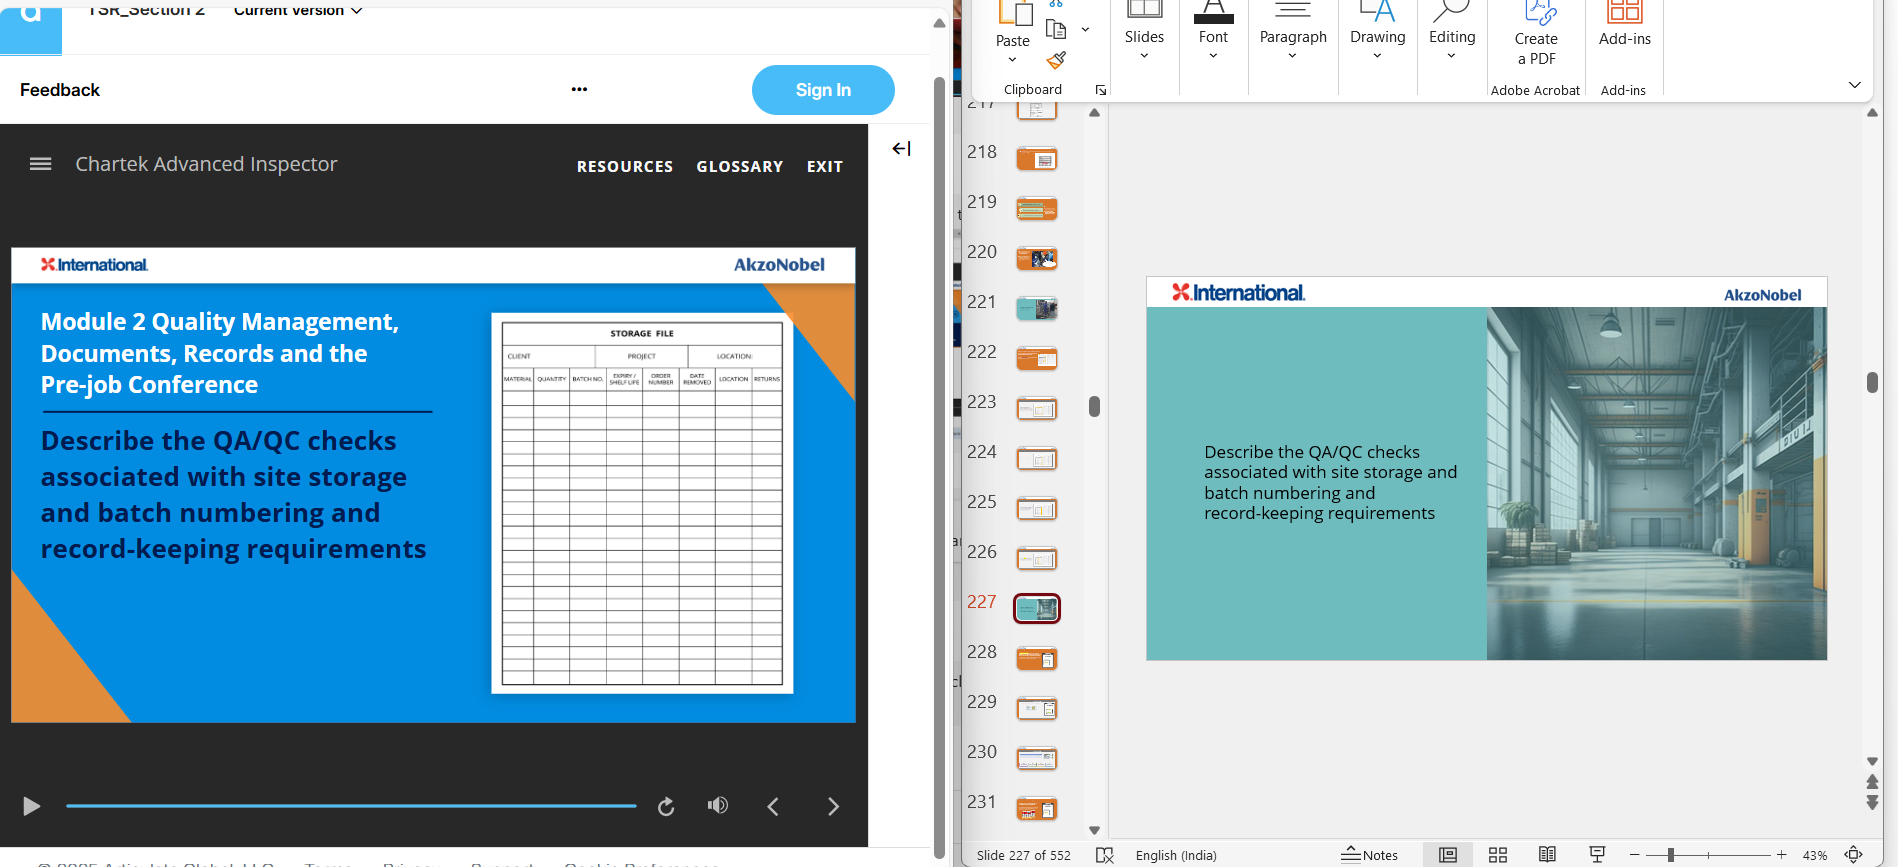The width and height of the screenshot is (1898, 867).
Task: Open the course hamburger menu
Action: tap(41, 164)
